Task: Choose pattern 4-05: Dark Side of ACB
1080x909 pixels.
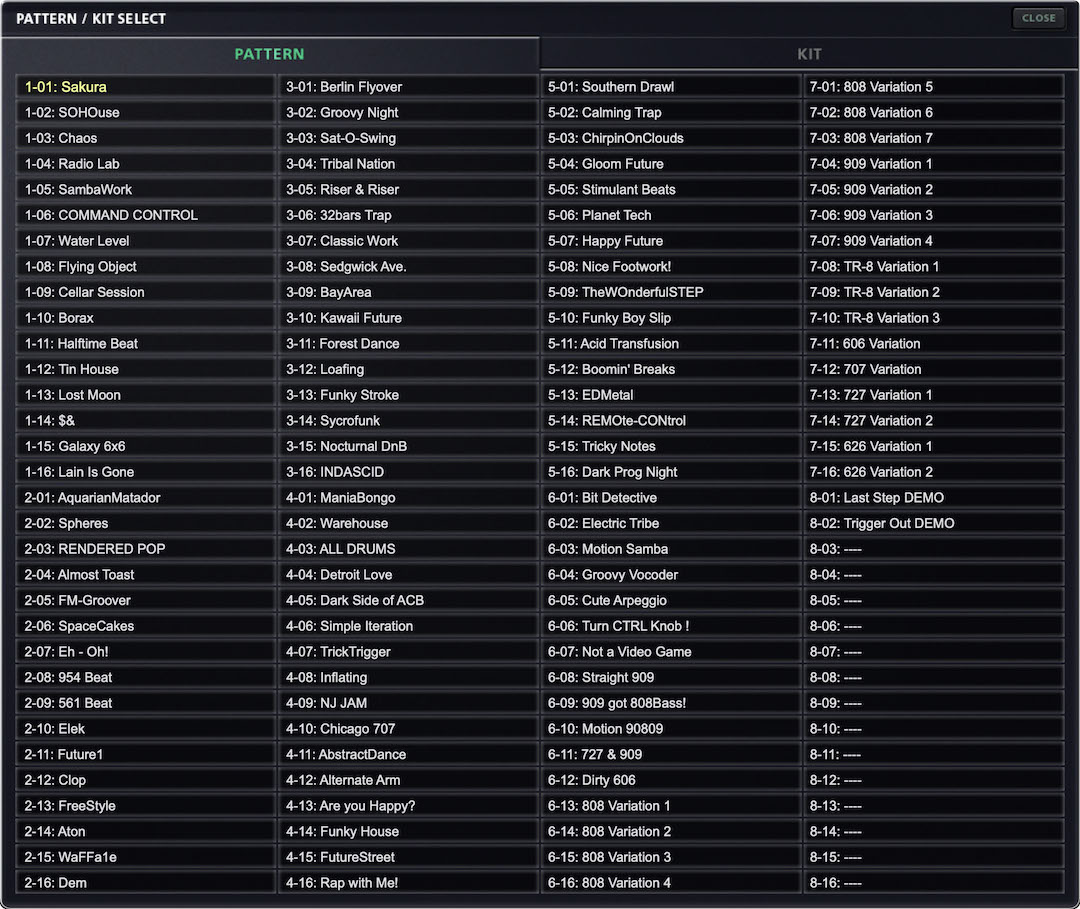Action: (x=408, y=600)
